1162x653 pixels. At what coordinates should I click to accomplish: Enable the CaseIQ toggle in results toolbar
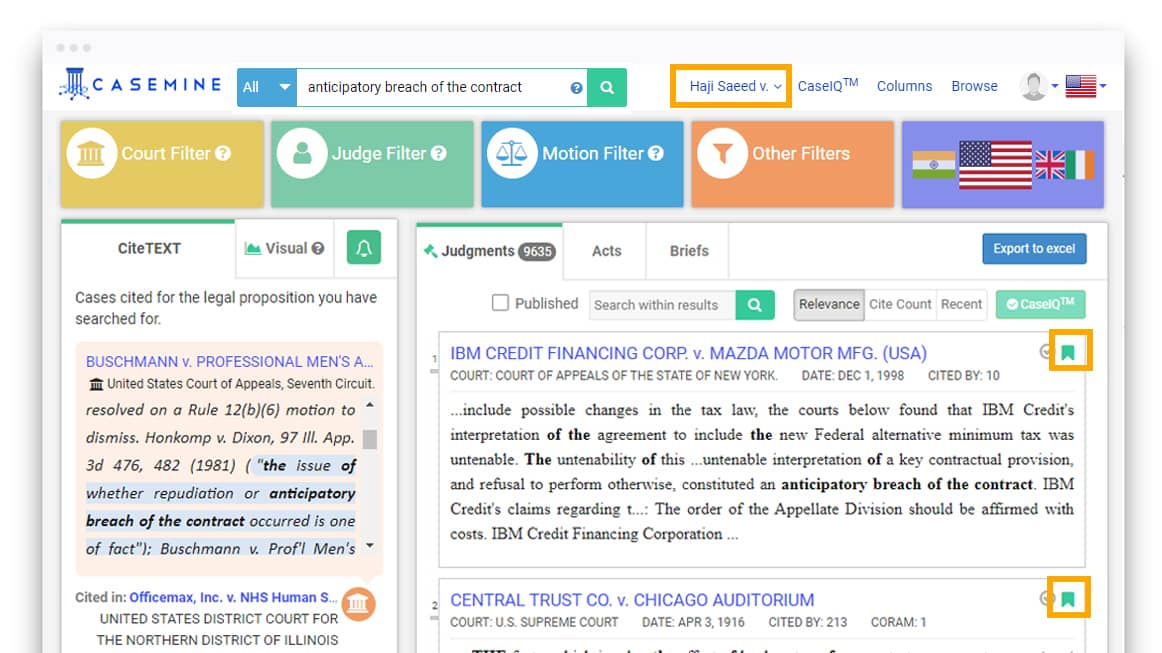point(1040,304)
